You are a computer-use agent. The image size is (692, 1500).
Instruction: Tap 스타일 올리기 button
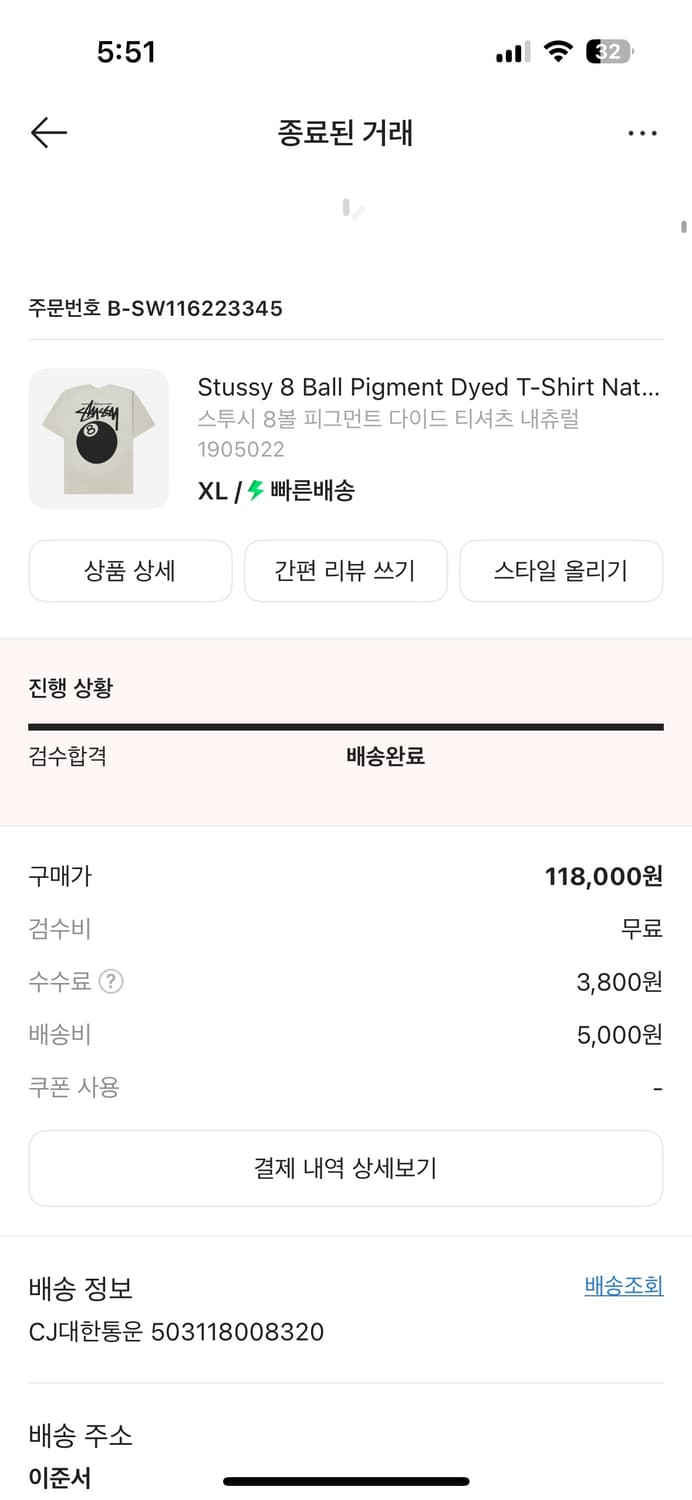(561, 571)
